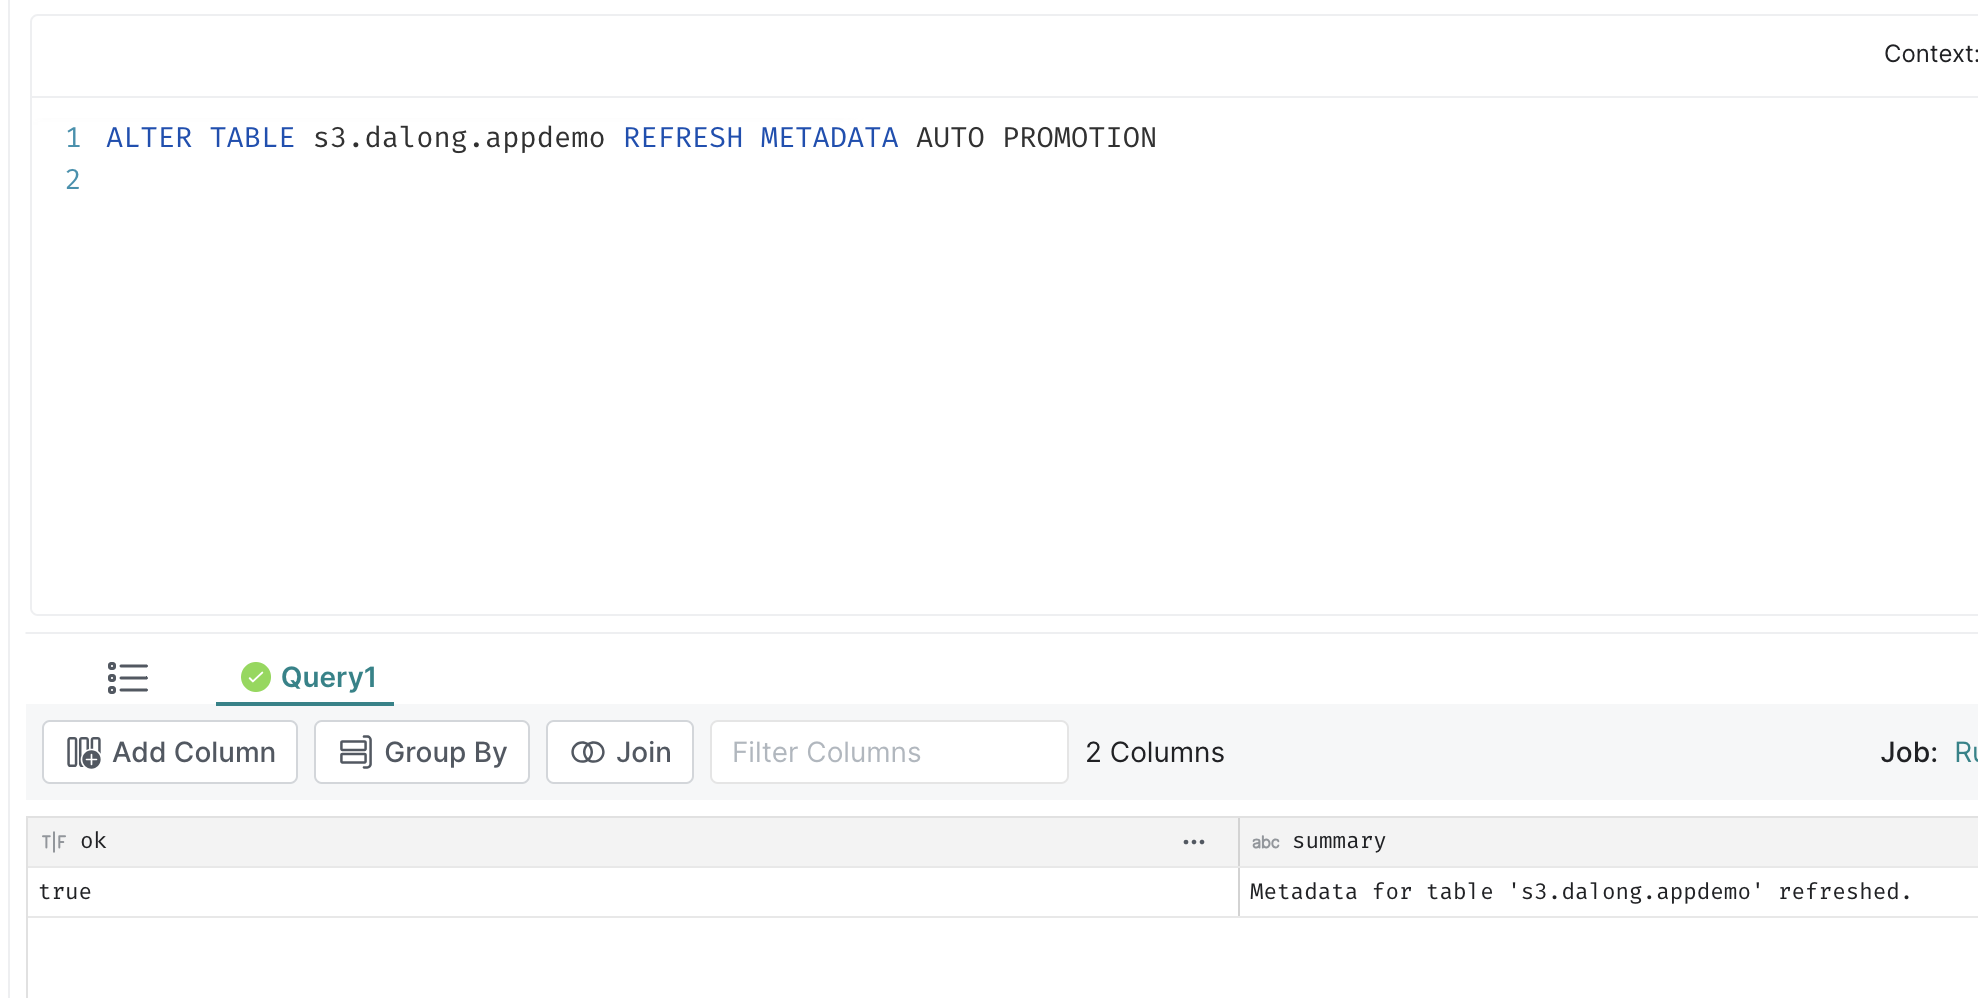
Task: Open the ok column options menu
Action: [x=1194, y=842]
